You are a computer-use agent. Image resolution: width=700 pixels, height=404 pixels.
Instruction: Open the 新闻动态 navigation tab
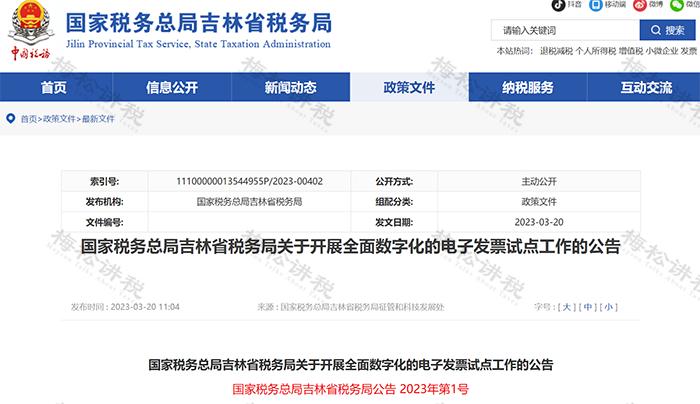291,87
